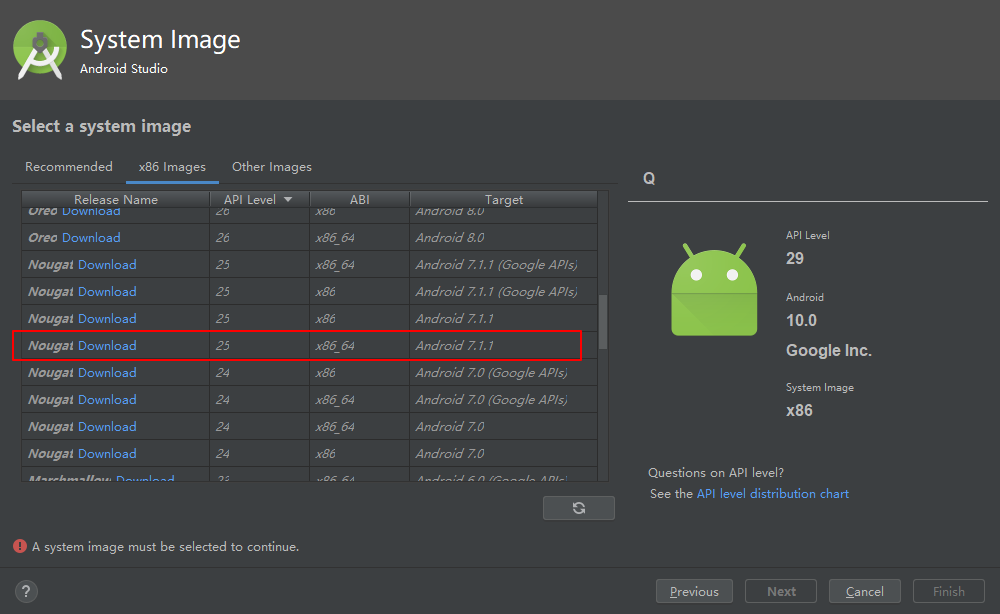
Task: Switch to the Recommended tab
Action: coord(68,166)
